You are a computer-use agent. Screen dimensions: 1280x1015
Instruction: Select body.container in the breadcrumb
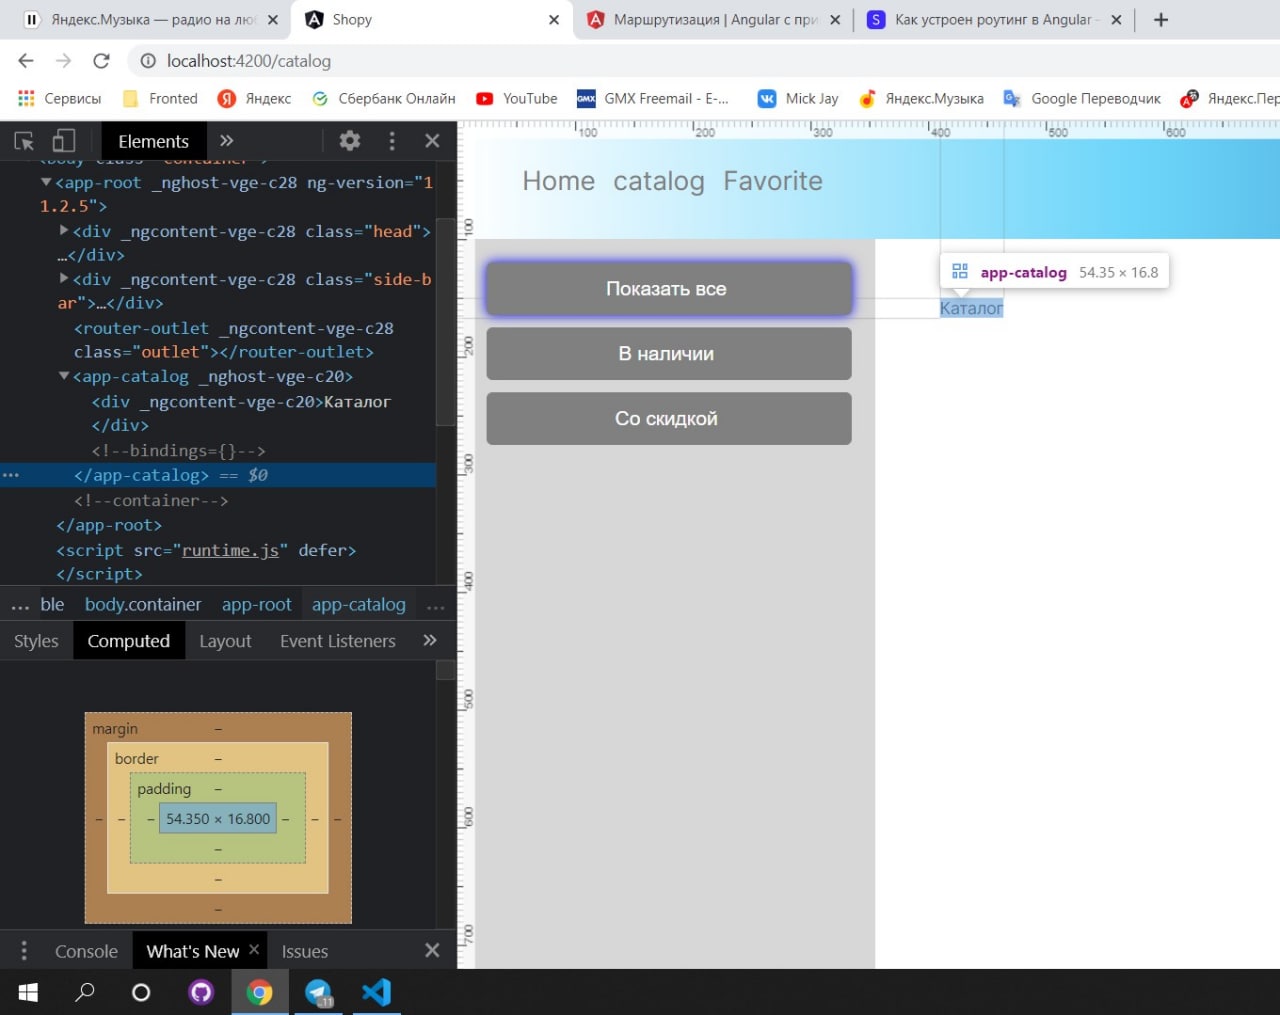pyautogui.click(x=143, y=604)
